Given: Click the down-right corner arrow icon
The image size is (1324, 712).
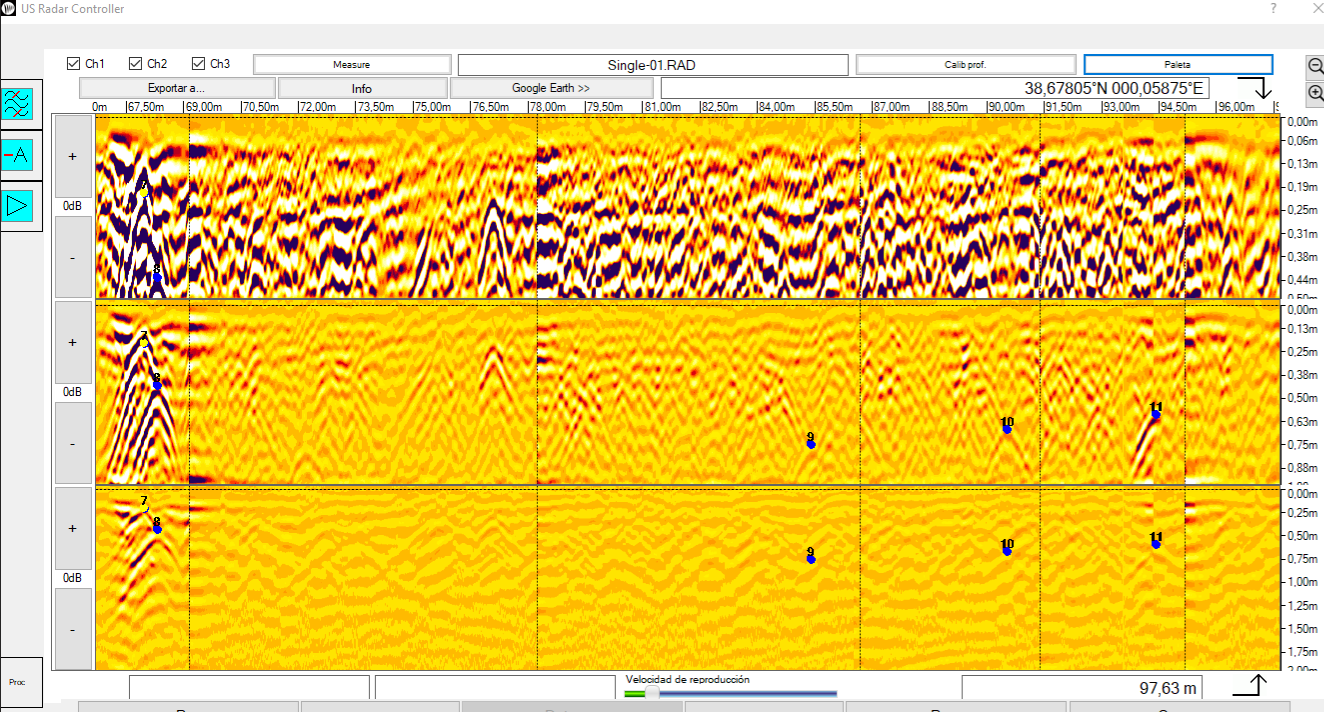Looking at the screenshot, I should point(1254,88).
